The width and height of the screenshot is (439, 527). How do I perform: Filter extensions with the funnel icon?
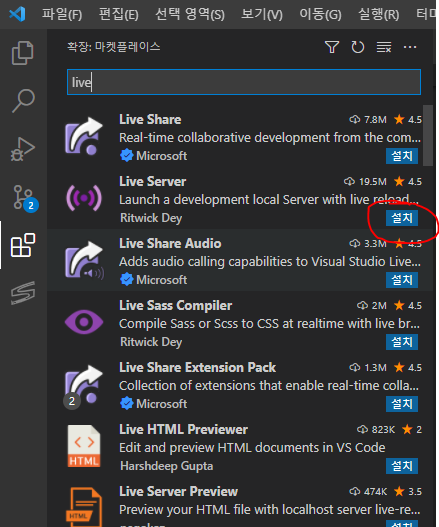click(332, 47)
